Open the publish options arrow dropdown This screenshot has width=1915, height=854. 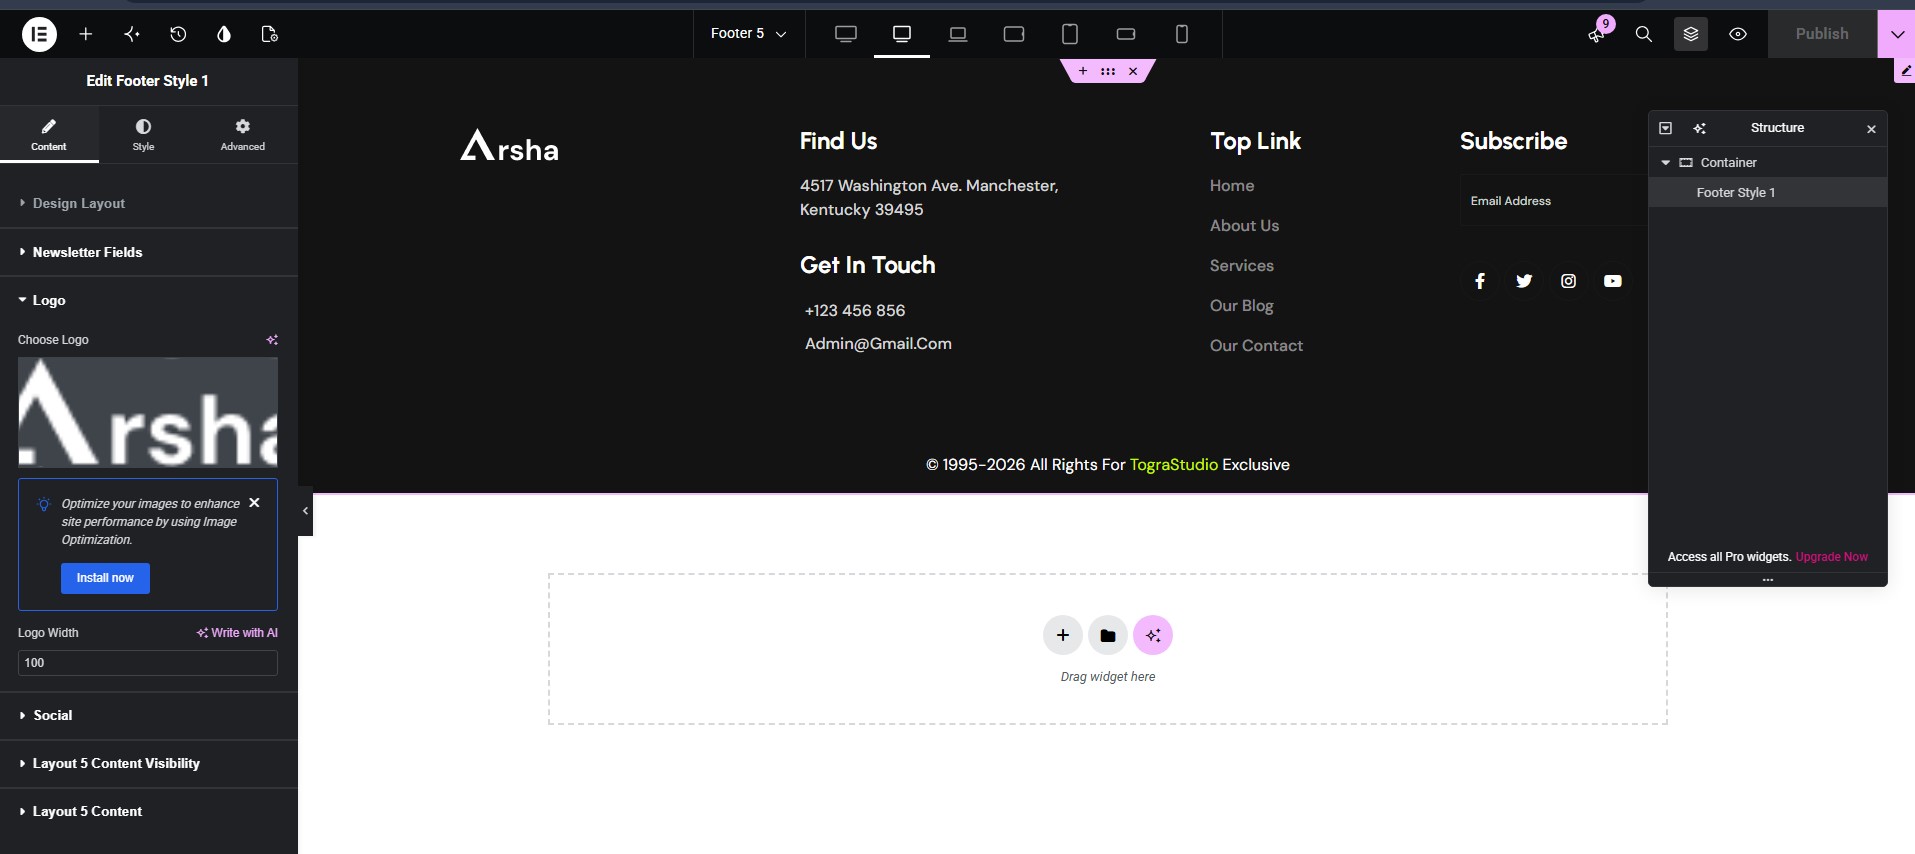tap(1896, 34)
